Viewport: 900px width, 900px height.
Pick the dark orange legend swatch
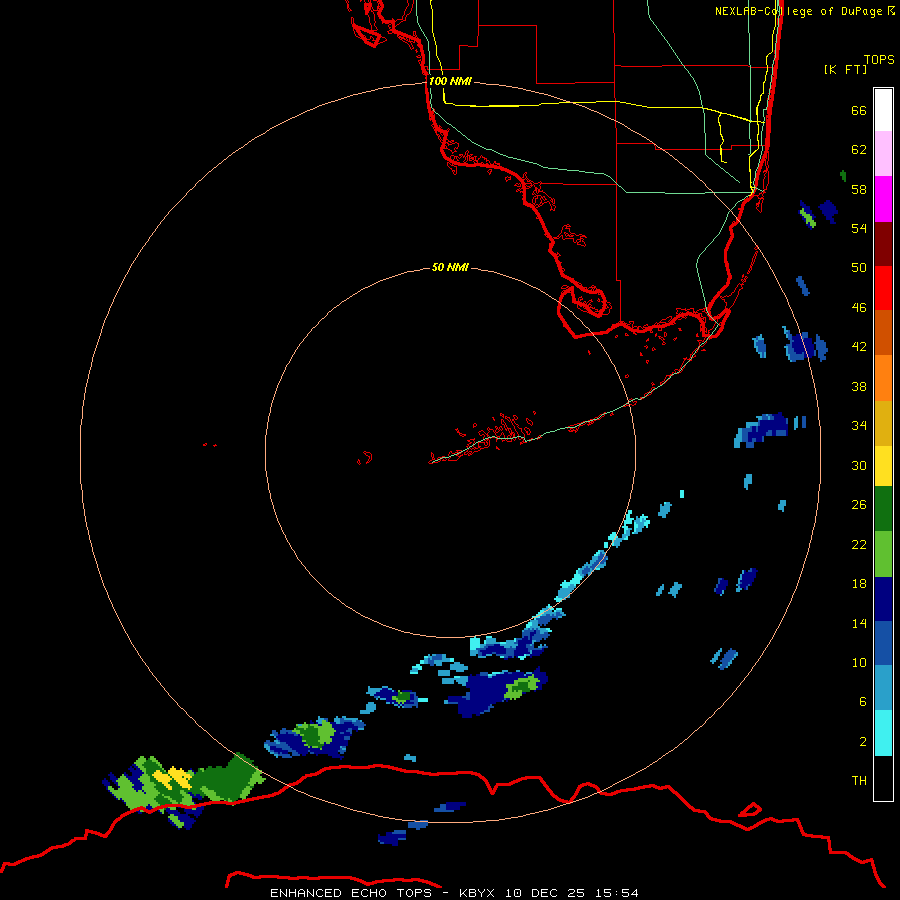coord(883,333)
